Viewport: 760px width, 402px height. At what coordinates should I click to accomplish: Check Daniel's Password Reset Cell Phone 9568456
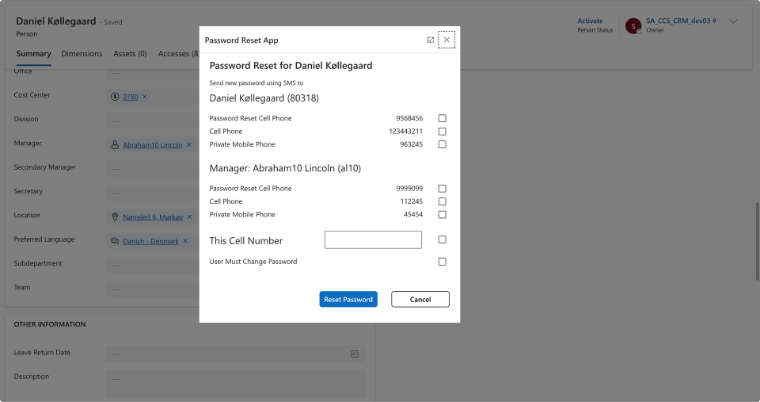pyautogui.click(x=442, y=118)
